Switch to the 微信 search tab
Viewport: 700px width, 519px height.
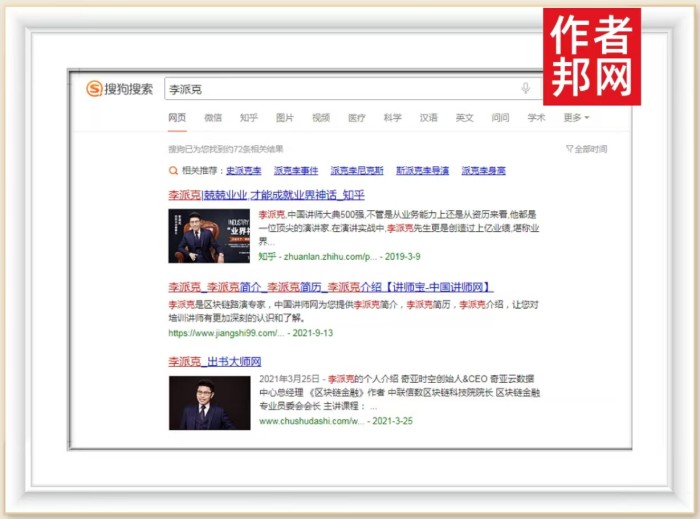(213, 118)
